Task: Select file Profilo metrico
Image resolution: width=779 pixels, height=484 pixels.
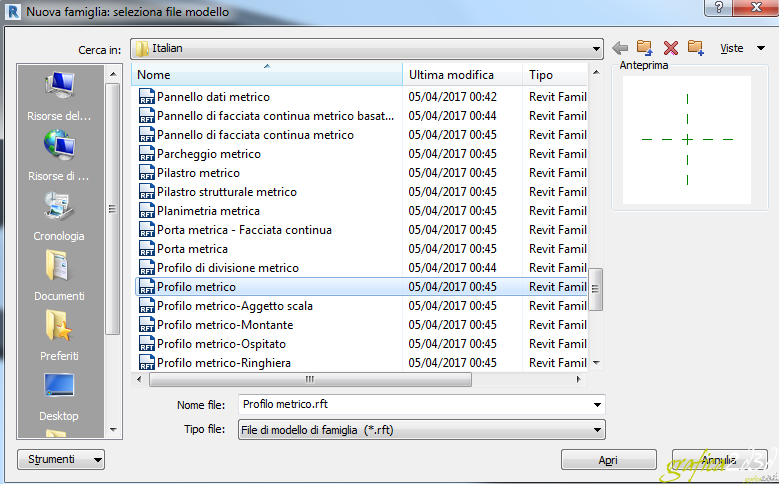Action: [196, 287]
